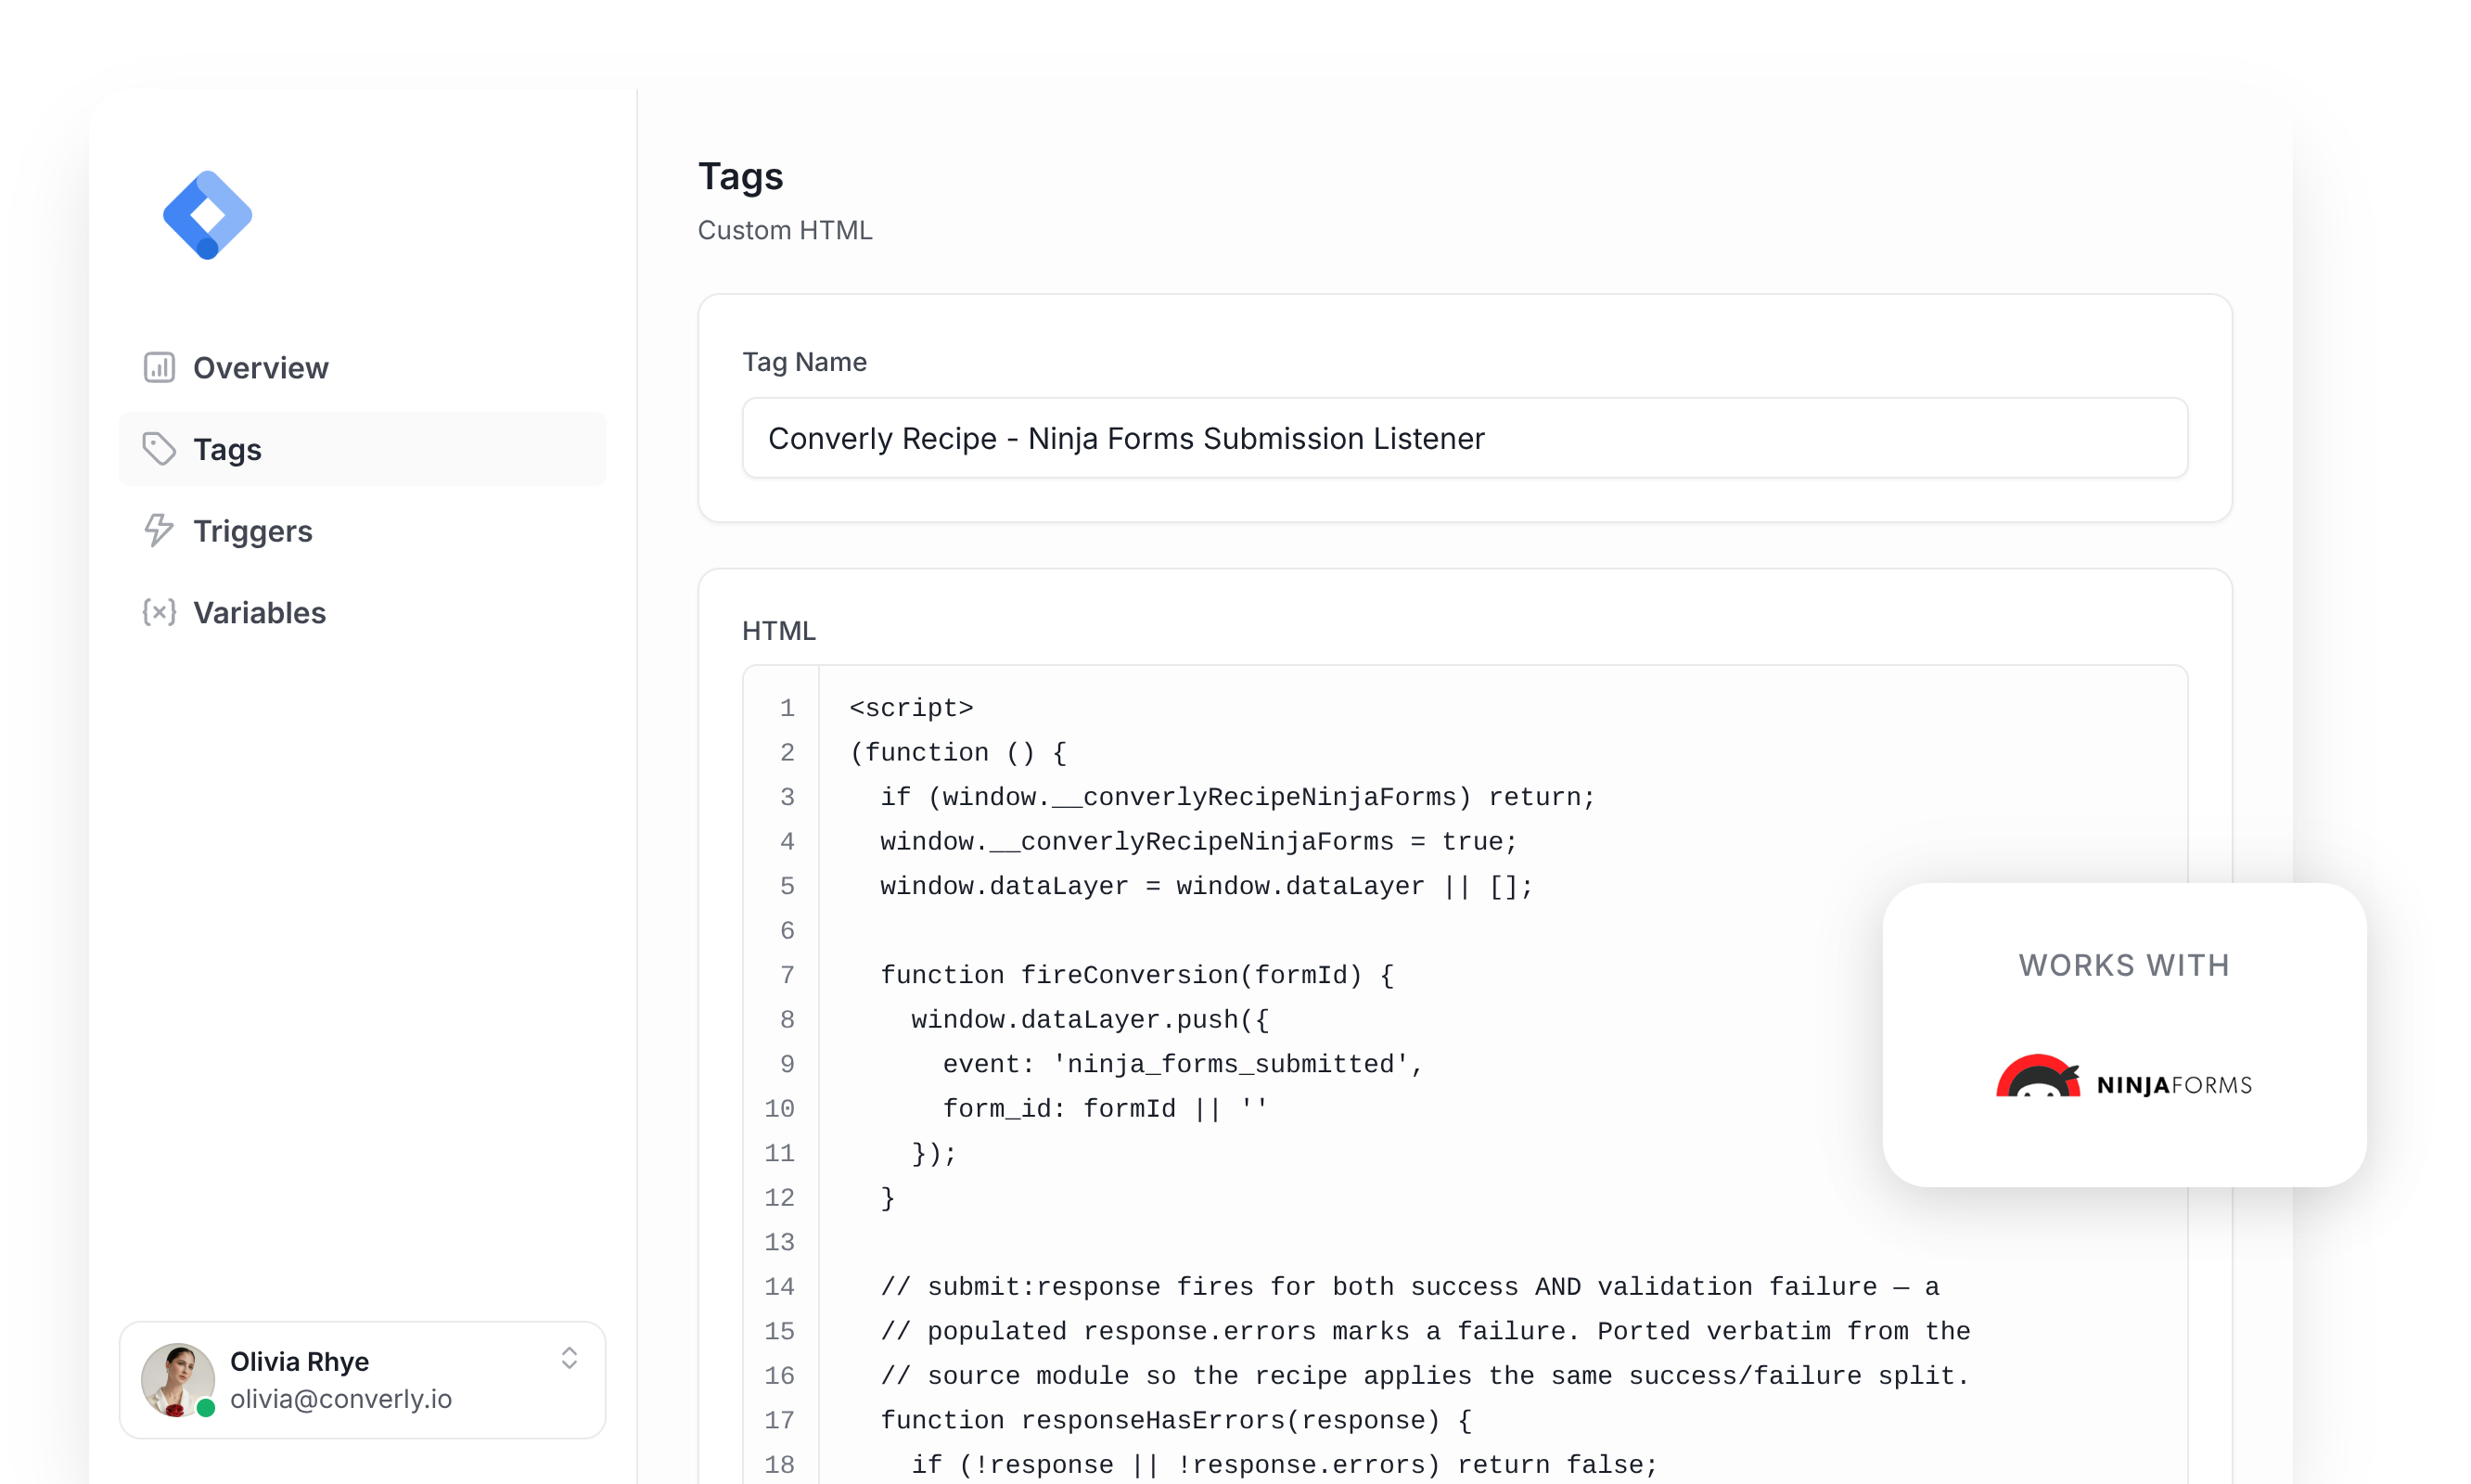Click the Custom HTML subtitle
This screenshot has height=1484, width=2471.
(x=785, y=230)
